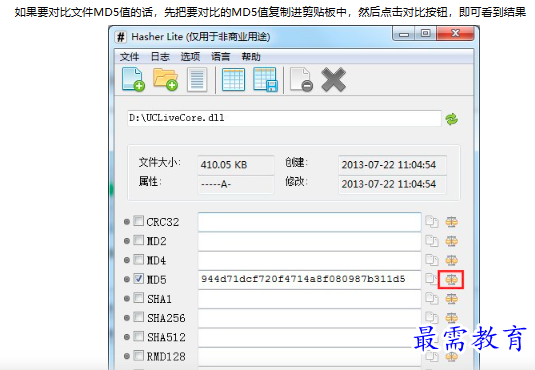535x370 pixels.
Task: Open the 帮助 menu
Action: click(x=251, y=56)
